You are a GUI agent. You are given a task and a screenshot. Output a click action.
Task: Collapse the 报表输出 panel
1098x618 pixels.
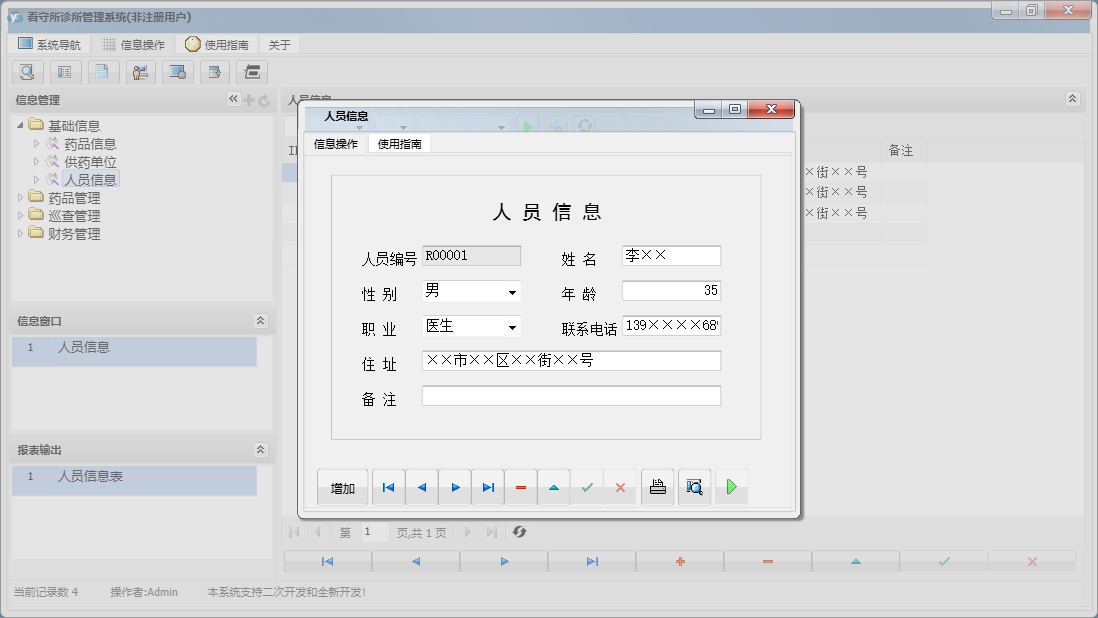click(x=261, y=448)
